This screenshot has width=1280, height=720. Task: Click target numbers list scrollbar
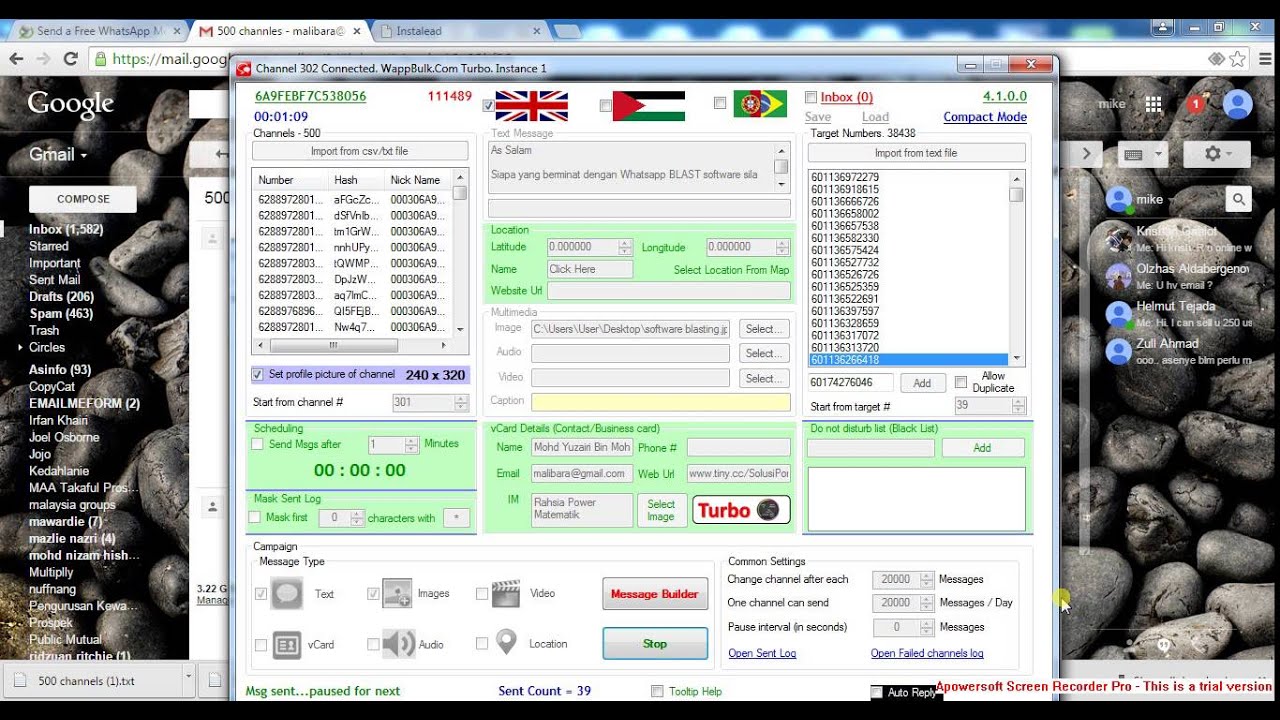pyautogui.click(x=1017, y=268)
